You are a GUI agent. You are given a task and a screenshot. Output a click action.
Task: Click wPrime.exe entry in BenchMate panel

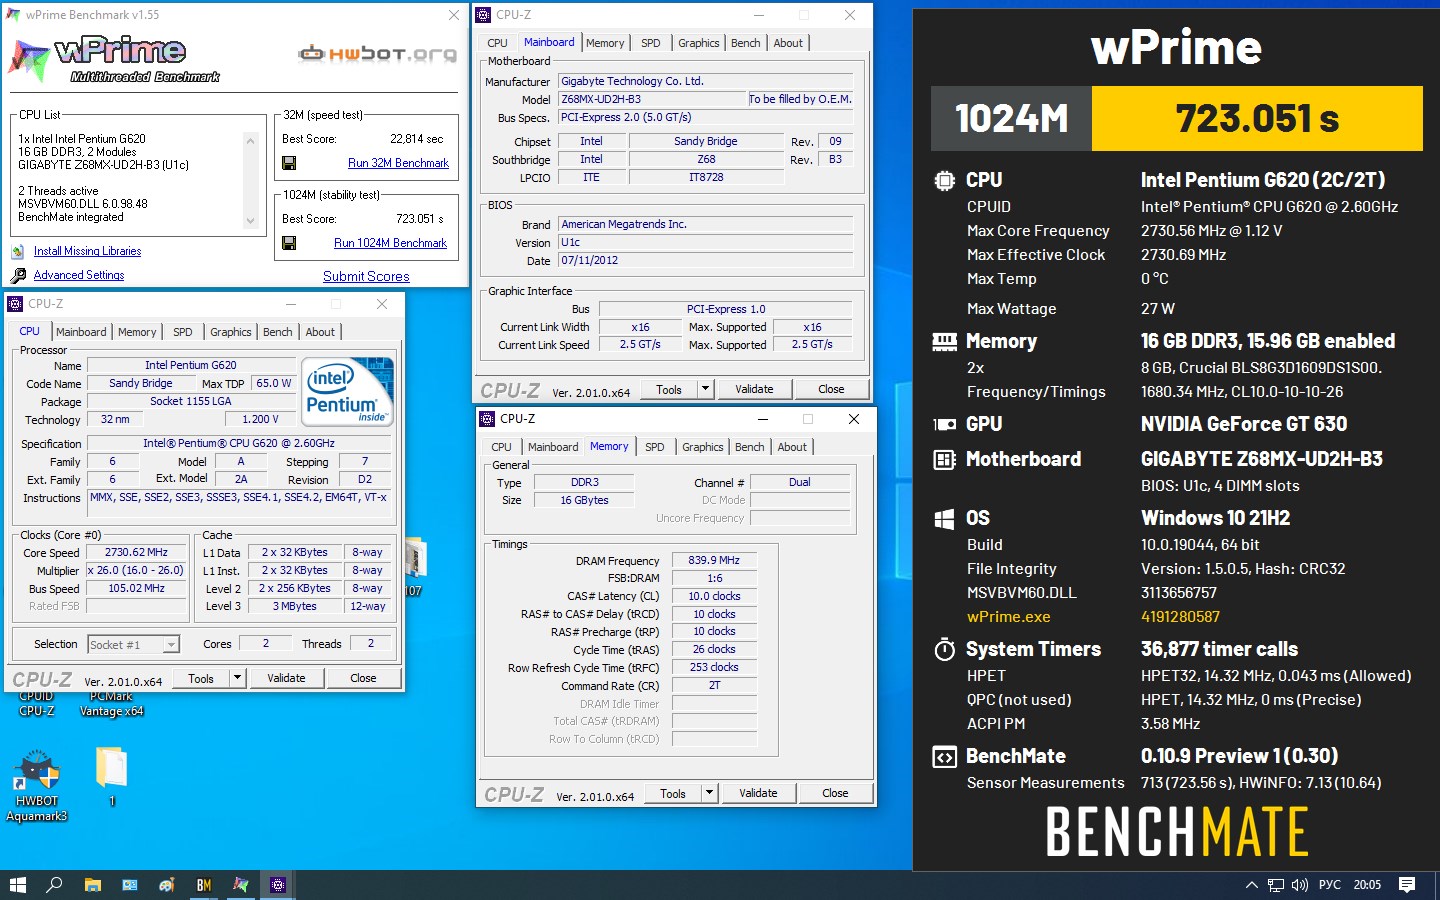point(1008,617)
